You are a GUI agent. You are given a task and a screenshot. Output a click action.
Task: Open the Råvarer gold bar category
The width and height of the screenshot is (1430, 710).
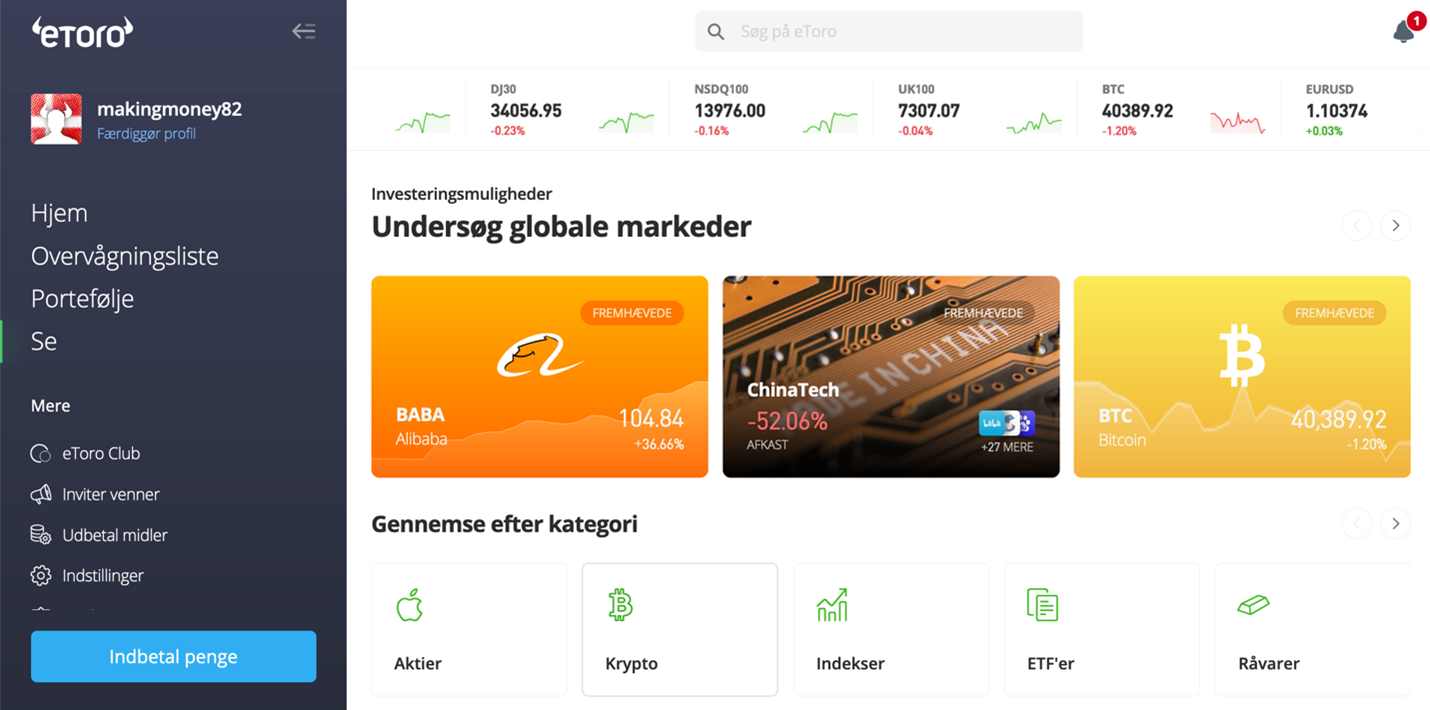click(1312, 629)
